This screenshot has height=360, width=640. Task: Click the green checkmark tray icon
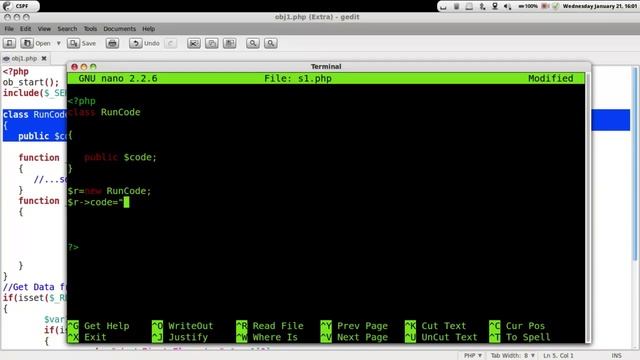[x=556, y=6]
